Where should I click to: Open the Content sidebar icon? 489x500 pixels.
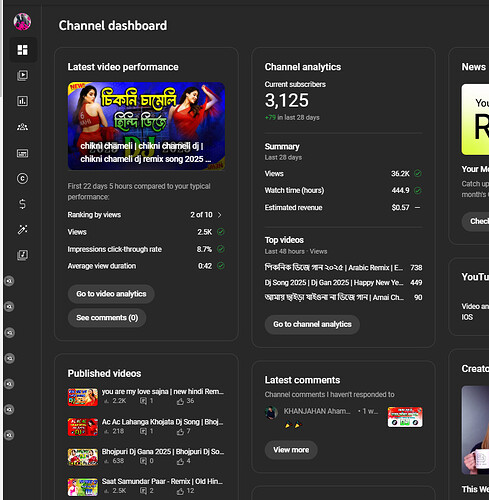pyautogui.click(x=22, y=75)
